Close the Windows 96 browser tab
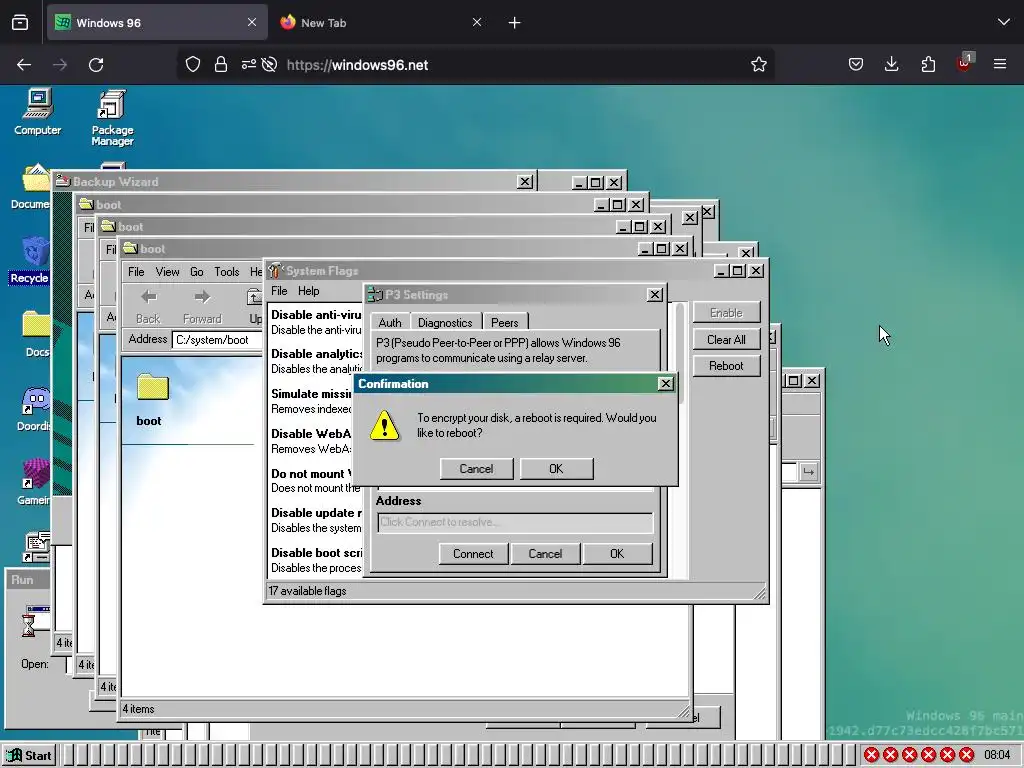1024x768 pixels. point(252,22)
